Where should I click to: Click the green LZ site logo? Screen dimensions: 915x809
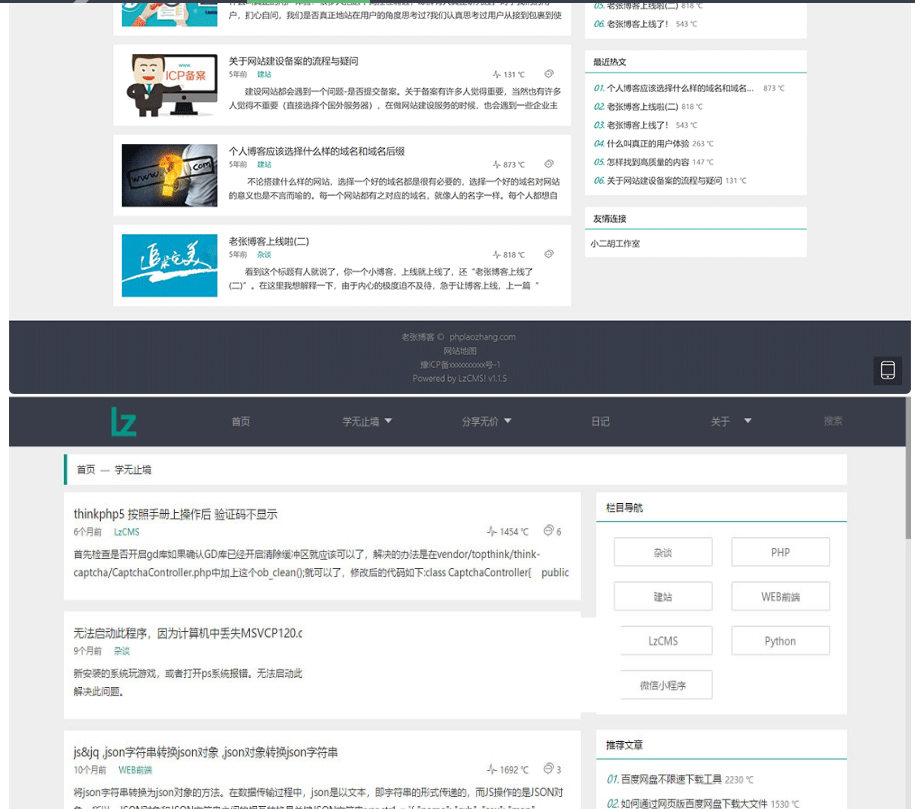pos(124,422)
